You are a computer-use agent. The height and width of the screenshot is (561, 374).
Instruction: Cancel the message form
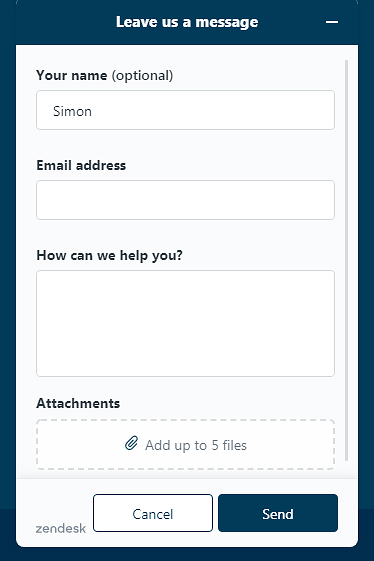pyautogui.click(x=153, y=513)
